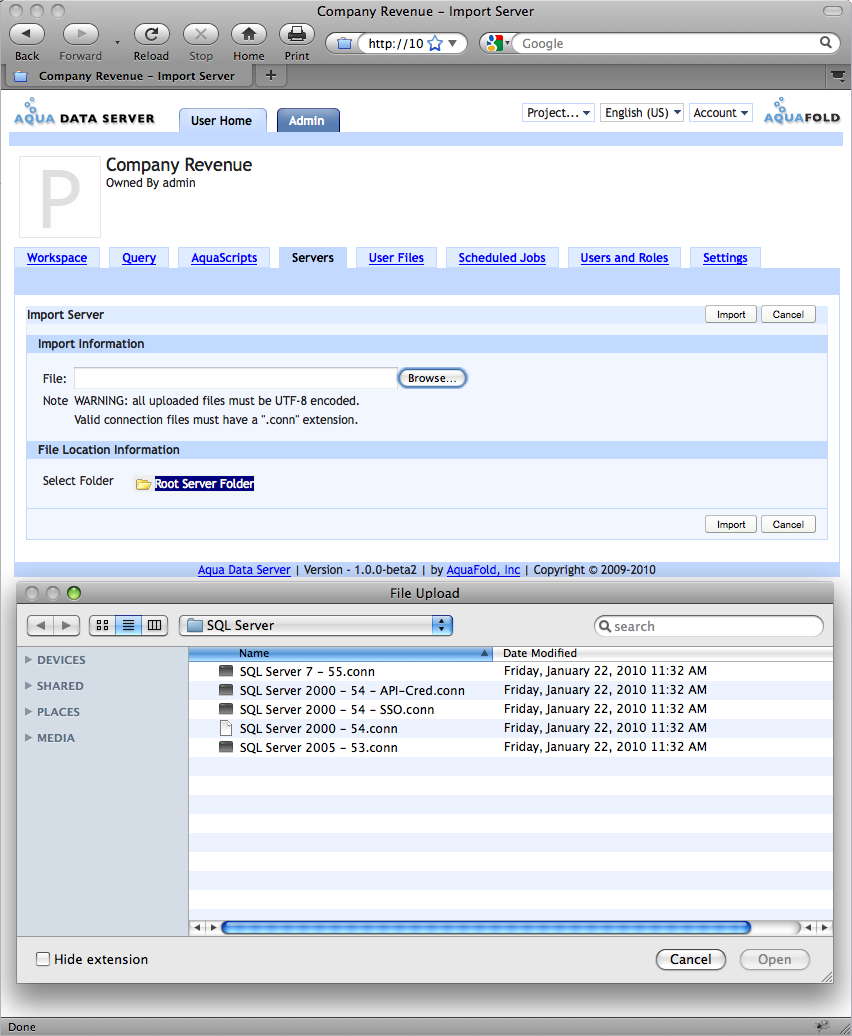Screen dimensions: 852x1036
Task: Click the File Upload search field
Action: coord(709,626)
